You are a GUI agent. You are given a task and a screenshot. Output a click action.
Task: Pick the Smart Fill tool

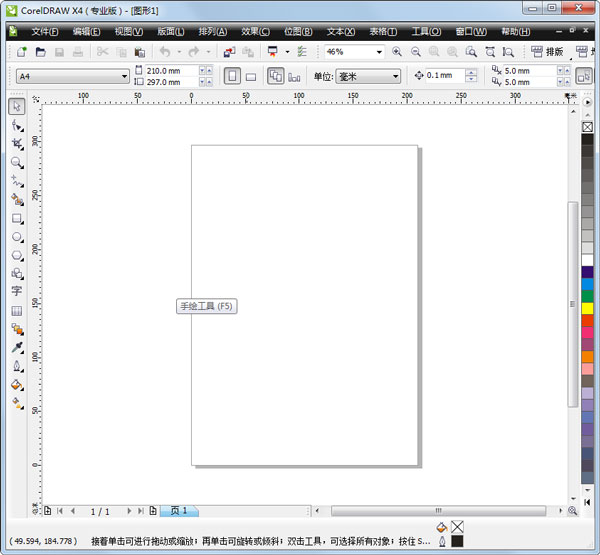pyautogui.click(x=17, y=199)
